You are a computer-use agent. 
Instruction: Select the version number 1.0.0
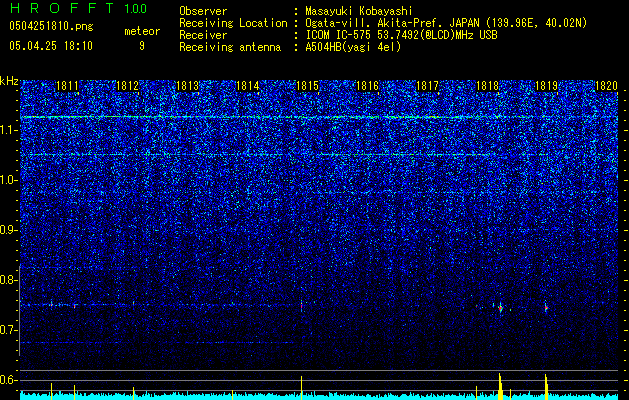[x=136, y=8]
